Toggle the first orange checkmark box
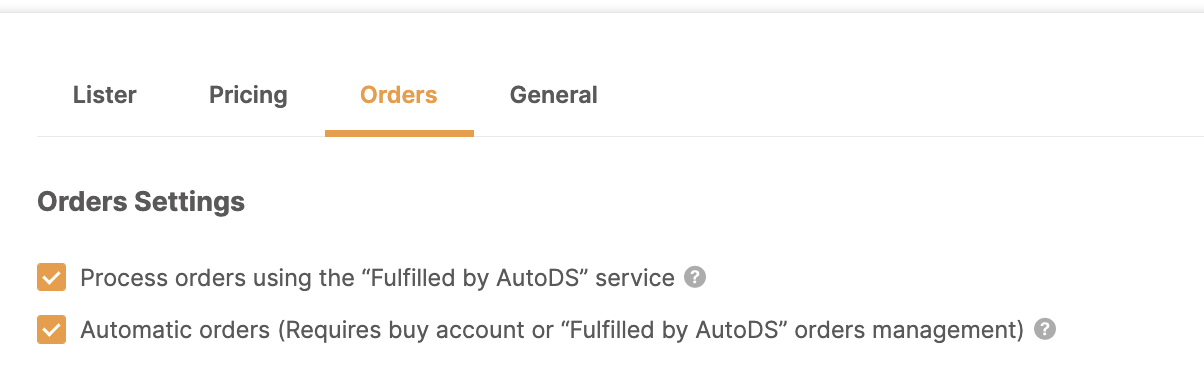The width and height of the screenshot is (1204, 366). [x=52, y=277]
